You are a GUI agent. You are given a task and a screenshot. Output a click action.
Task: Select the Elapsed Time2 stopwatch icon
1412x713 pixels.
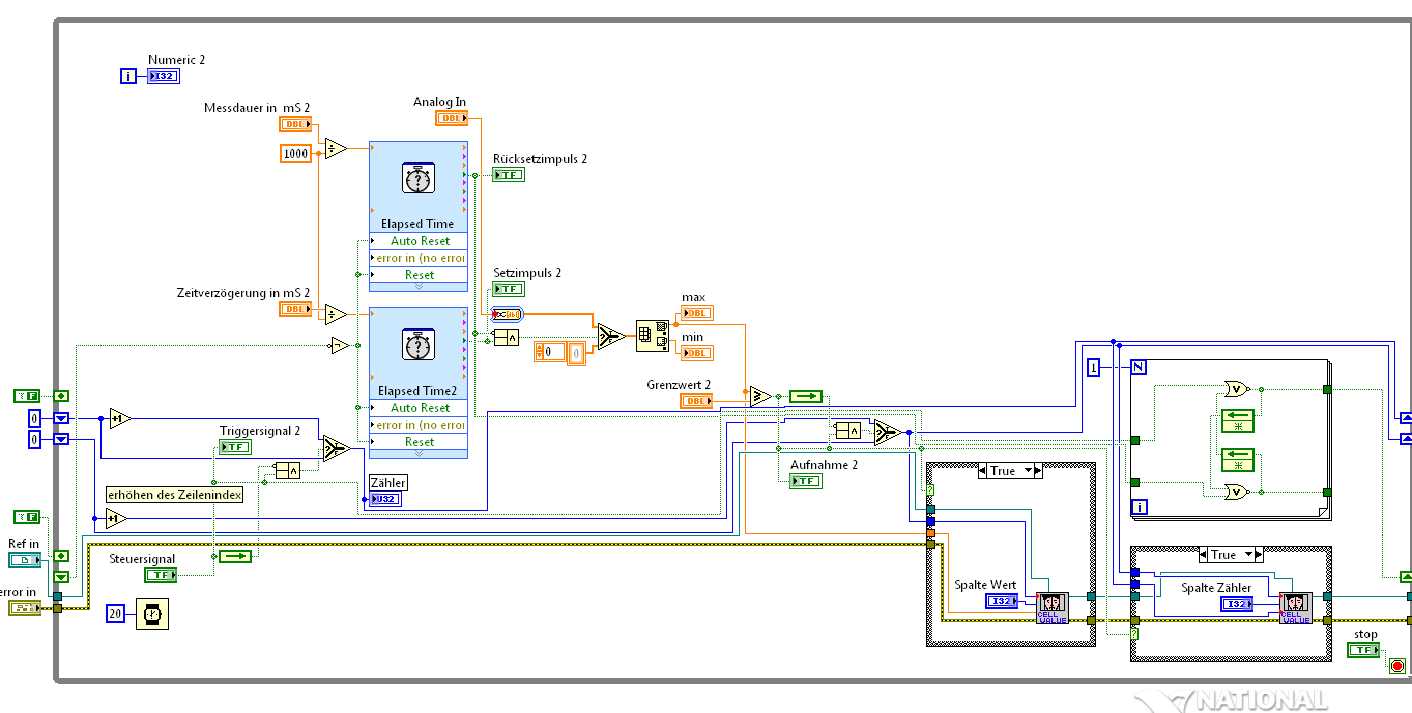[418, 345]
